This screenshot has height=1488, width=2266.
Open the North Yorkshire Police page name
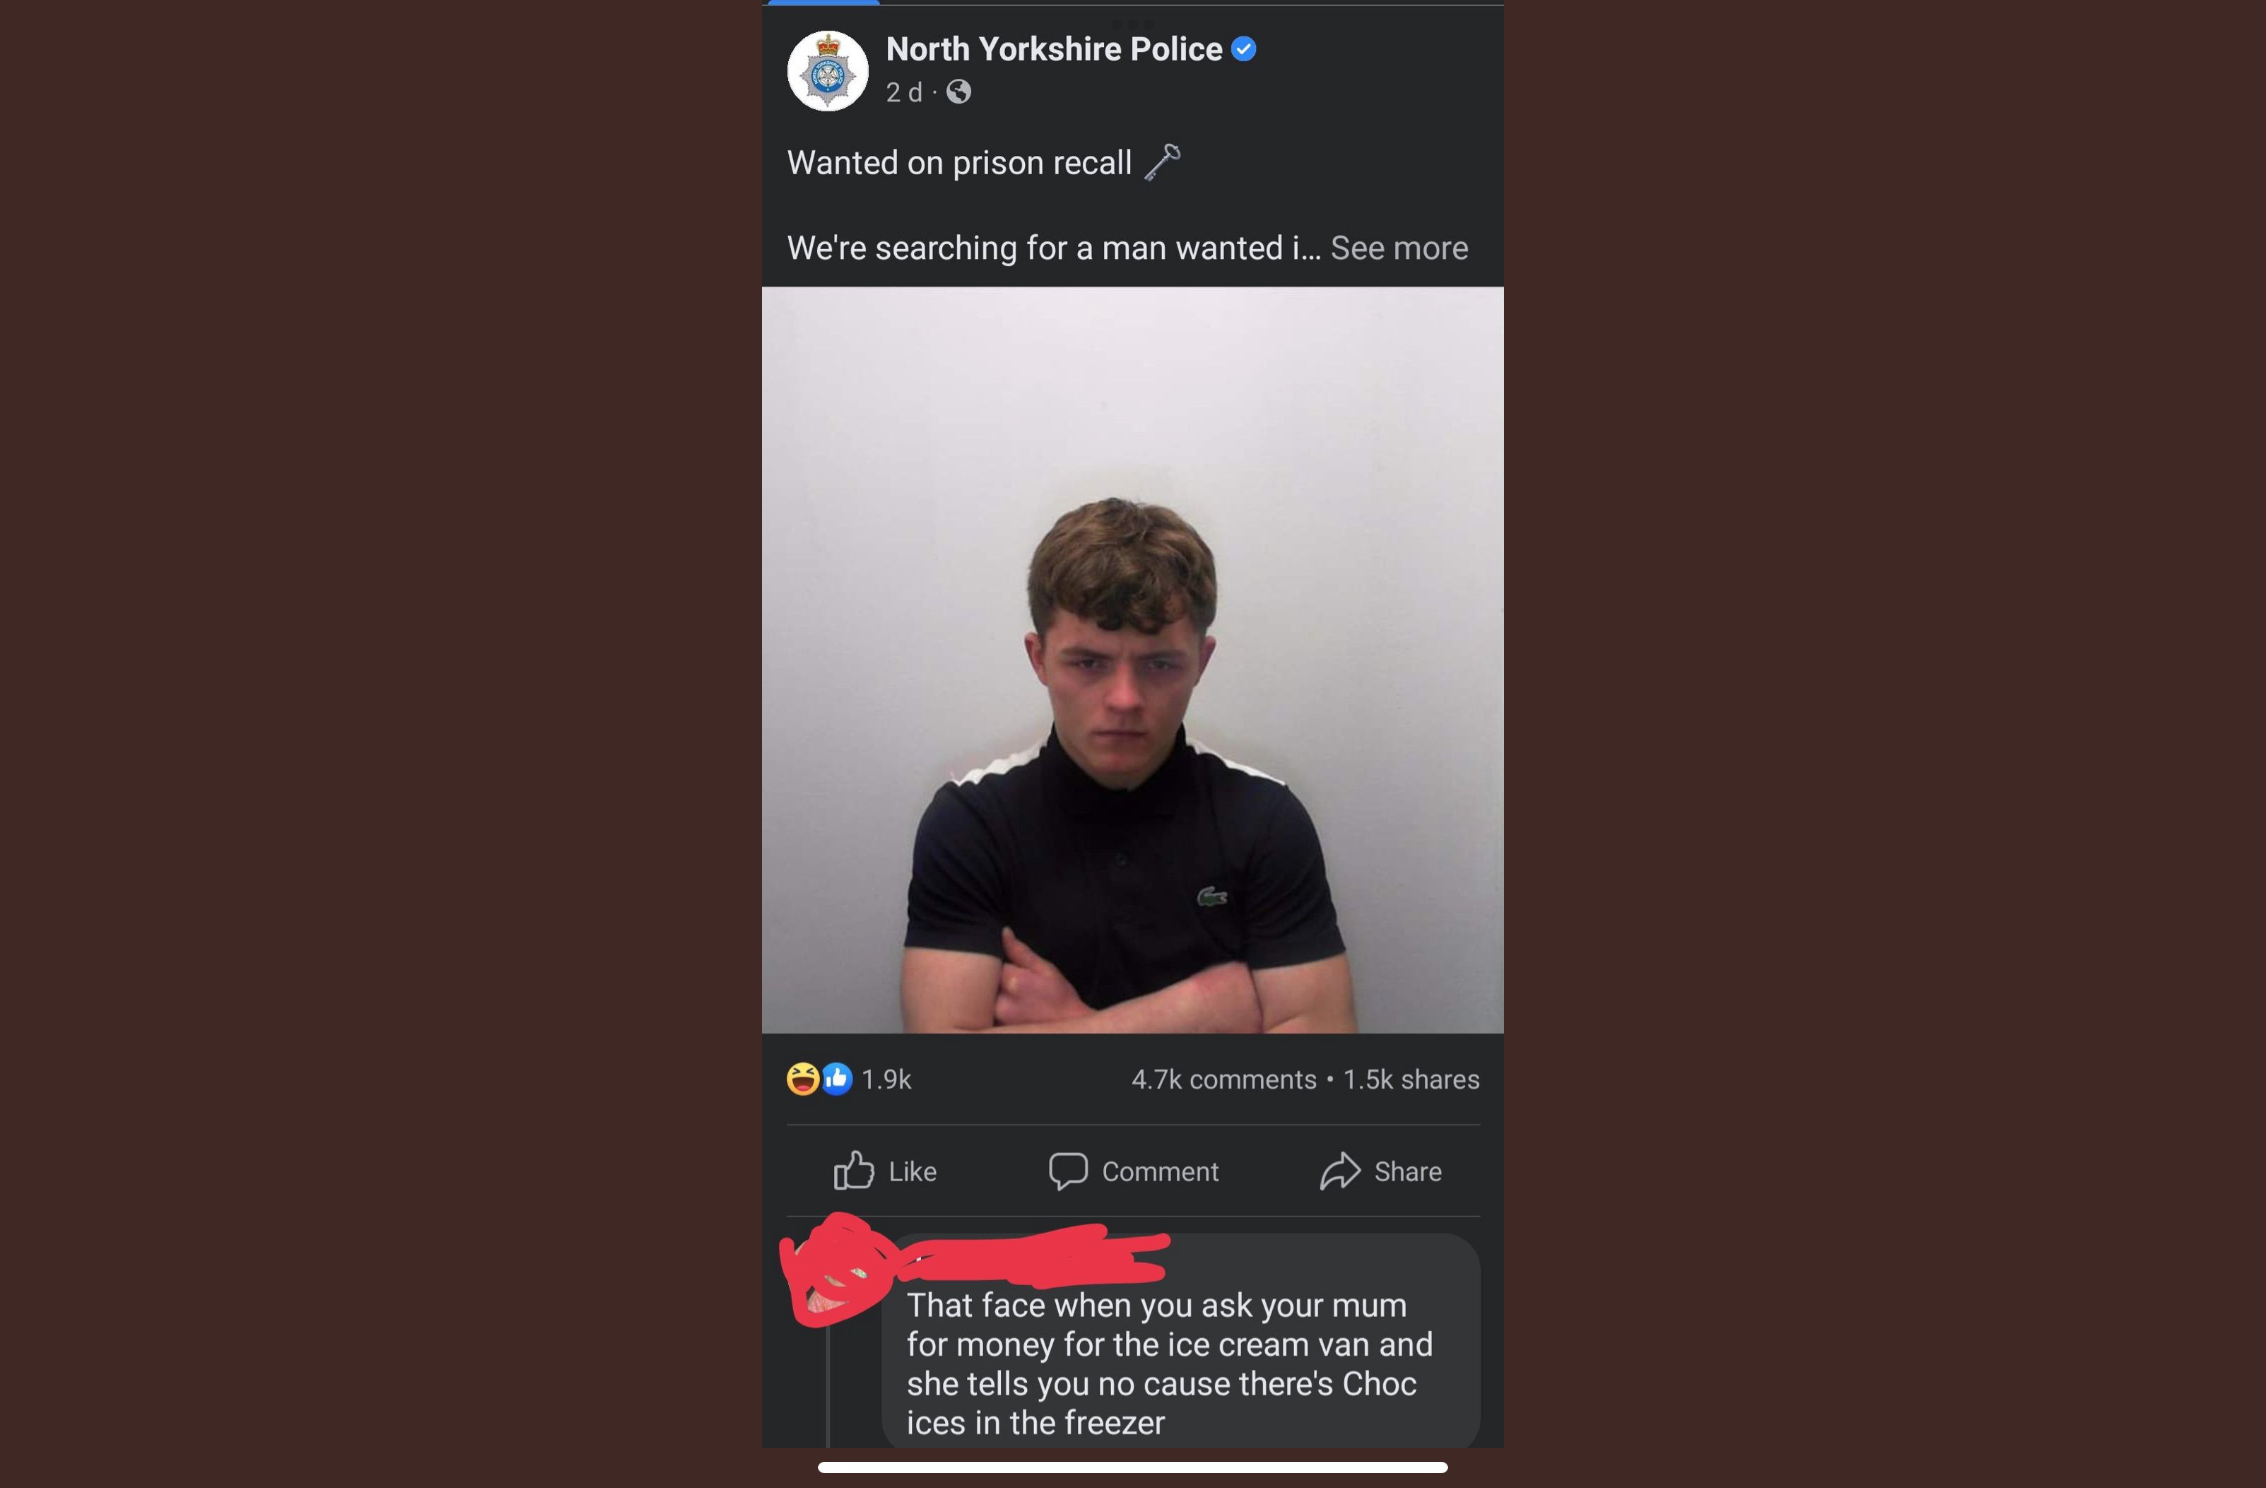pos(1053,49)
